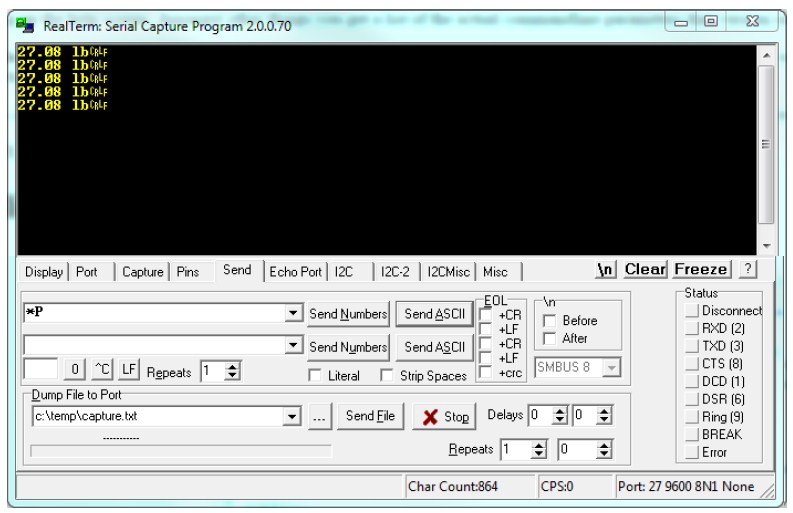Enable second +CR EOL checkbox
The width and height of the screenshot is (793, 513).
point(485,344)
